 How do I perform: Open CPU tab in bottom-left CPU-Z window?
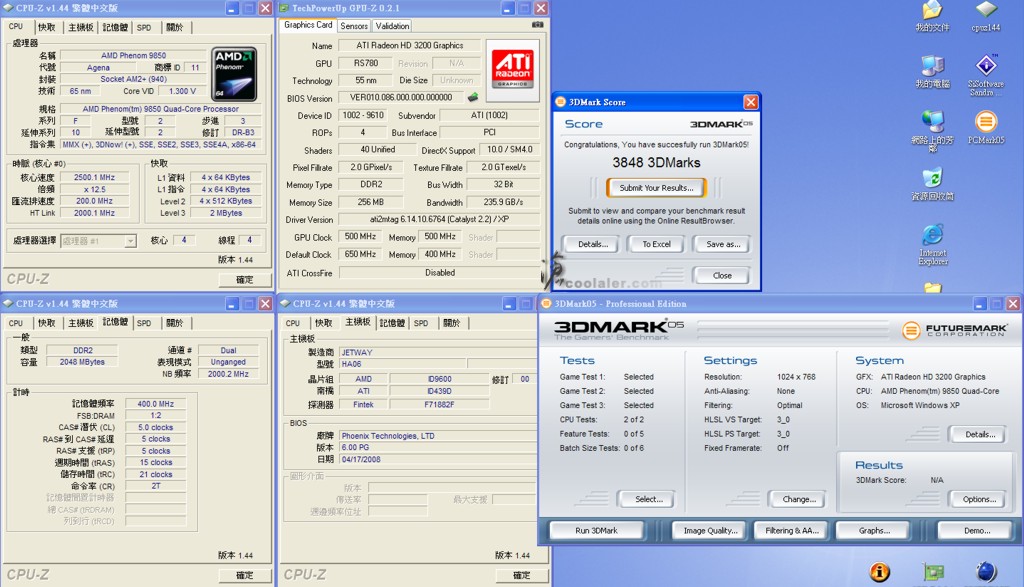coord(16,323)
